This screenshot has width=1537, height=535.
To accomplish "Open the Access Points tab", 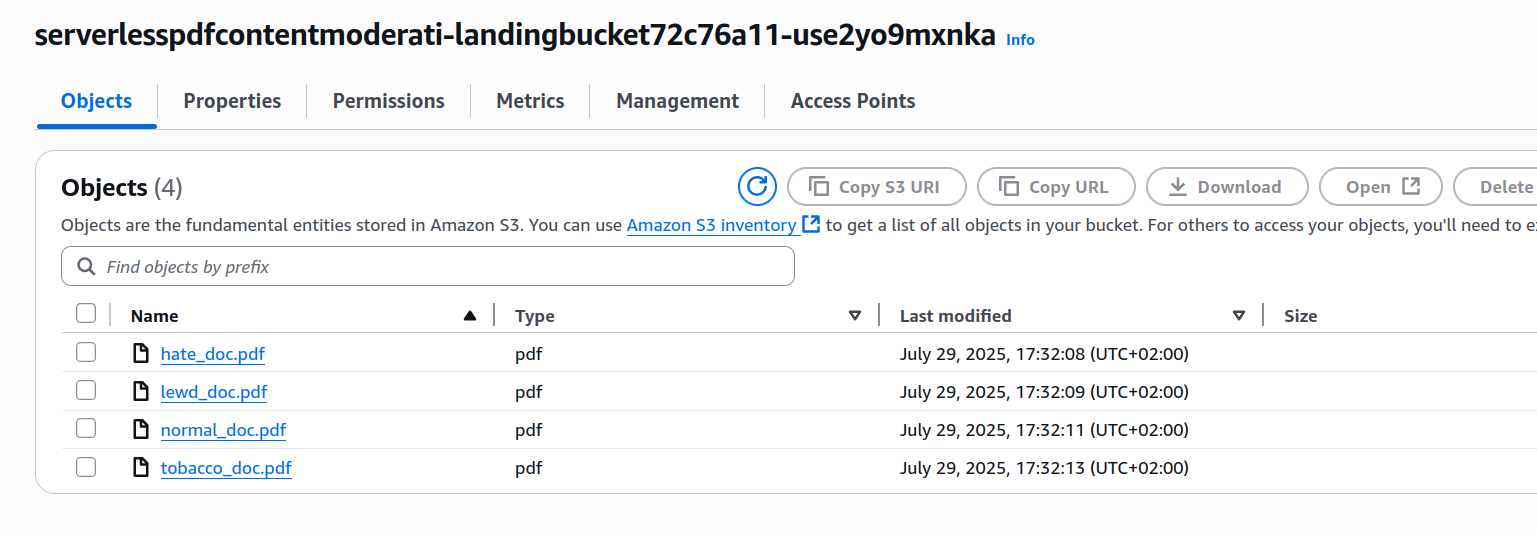I will click(x=853, y=101).
